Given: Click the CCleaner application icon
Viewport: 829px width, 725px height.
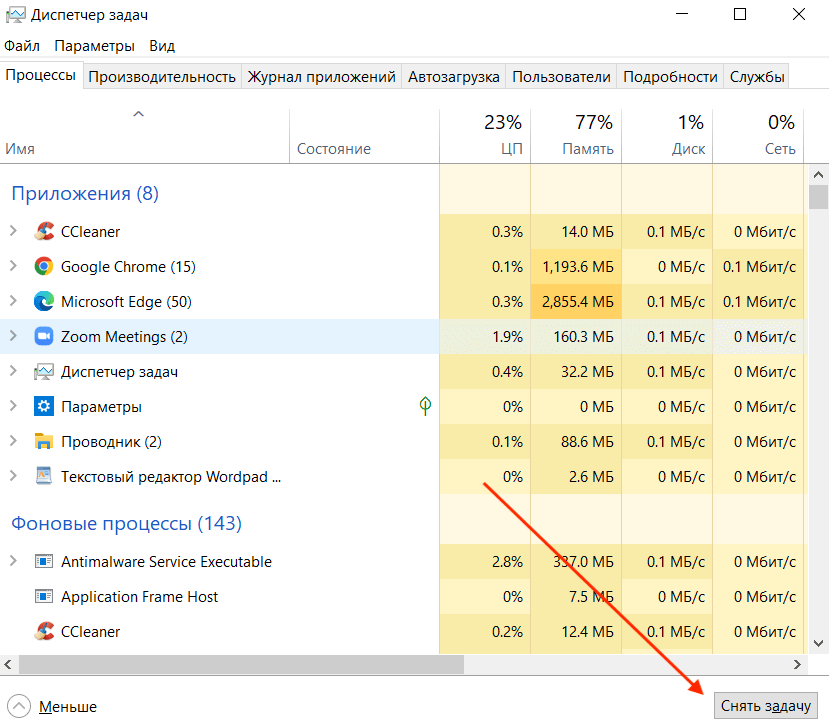Looking at the screenshot, I should coord(44,231).
